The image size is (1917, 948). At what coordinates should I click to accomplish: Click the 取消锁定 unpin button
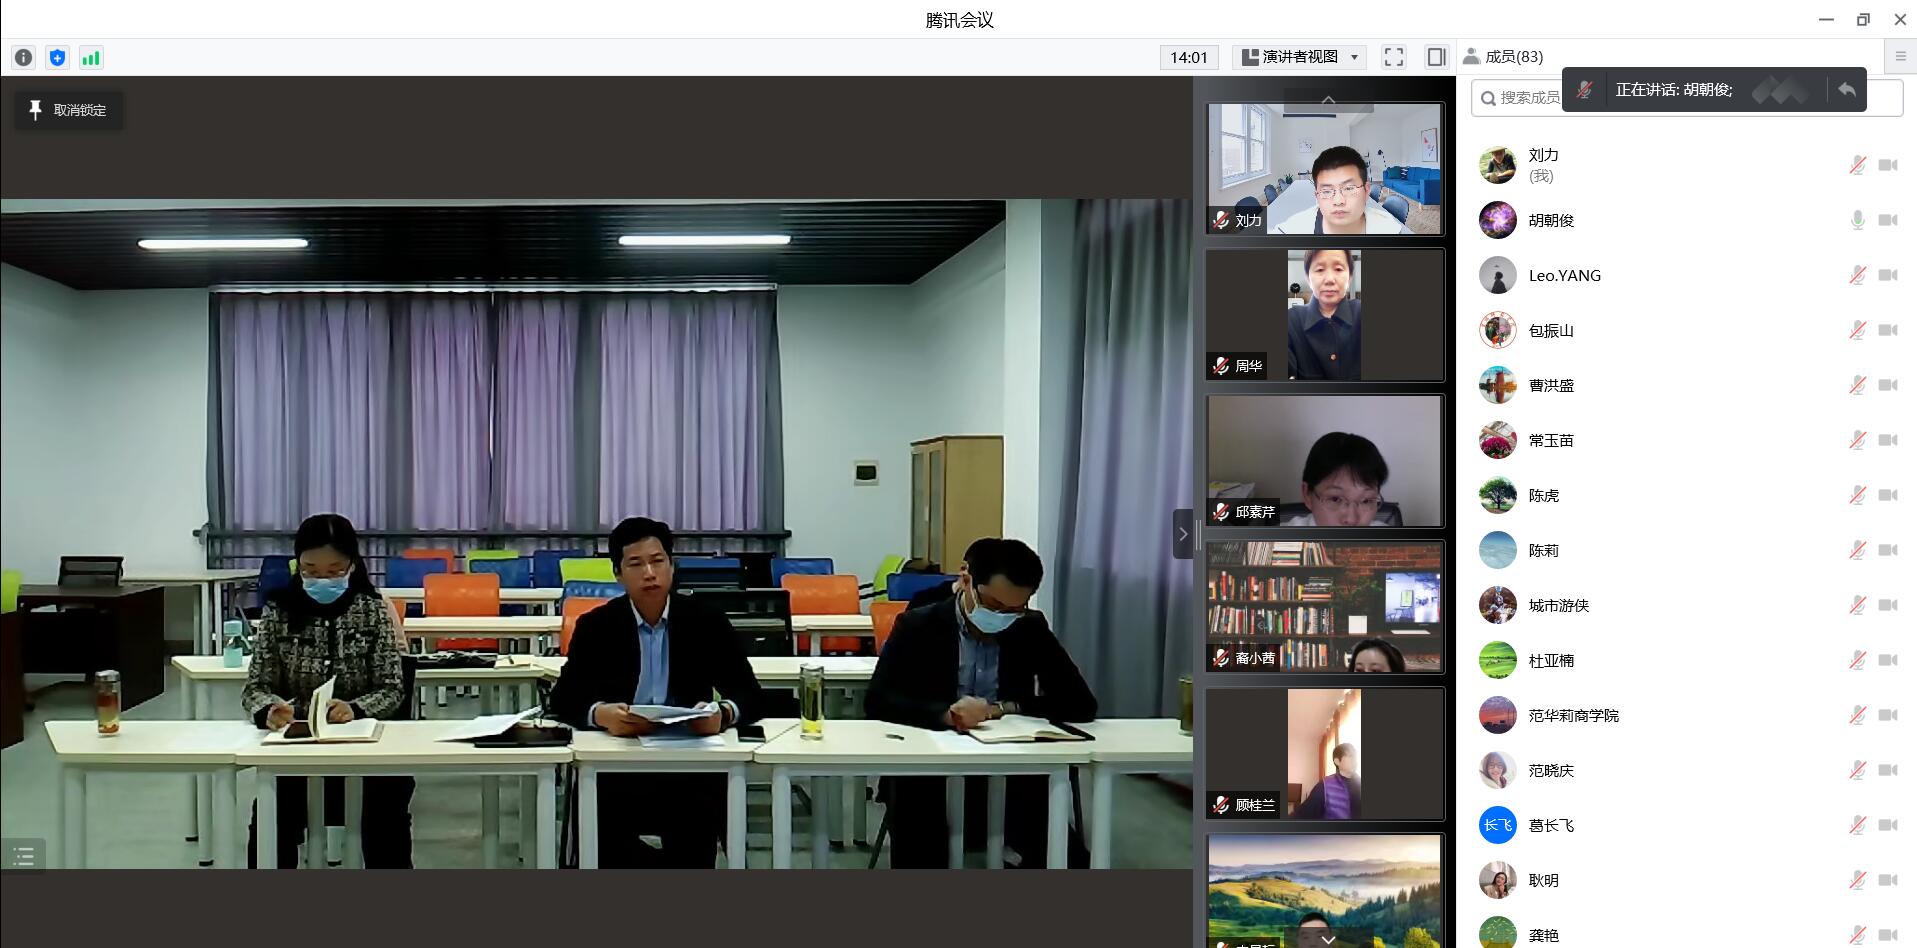(x=68, y=110)
